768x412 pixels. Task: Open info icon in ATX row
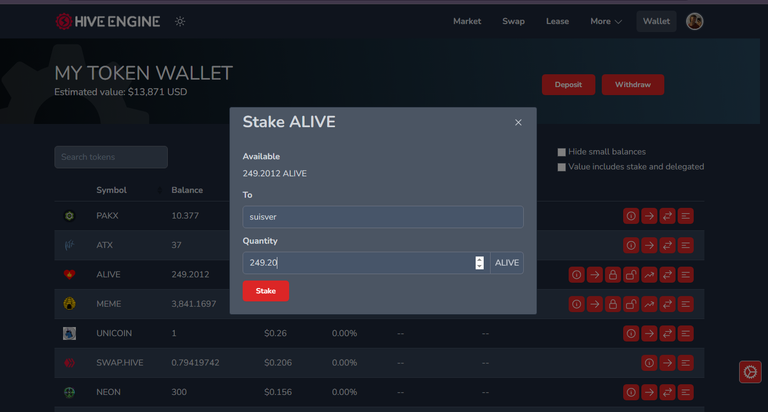point(631,245)
